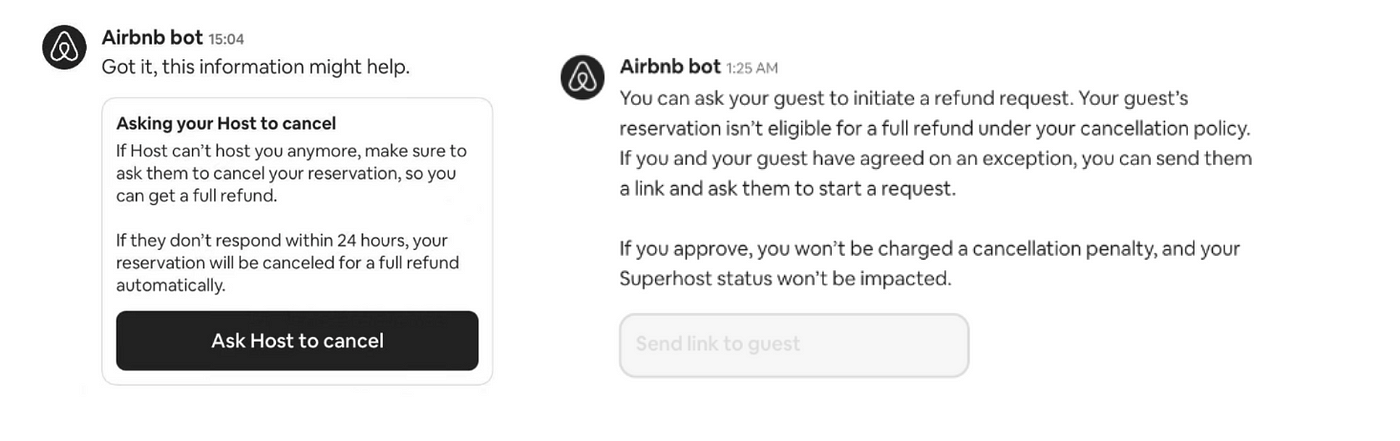
Task: Click the 'can get a full refund.' line
Action: (x=197, y=196)
